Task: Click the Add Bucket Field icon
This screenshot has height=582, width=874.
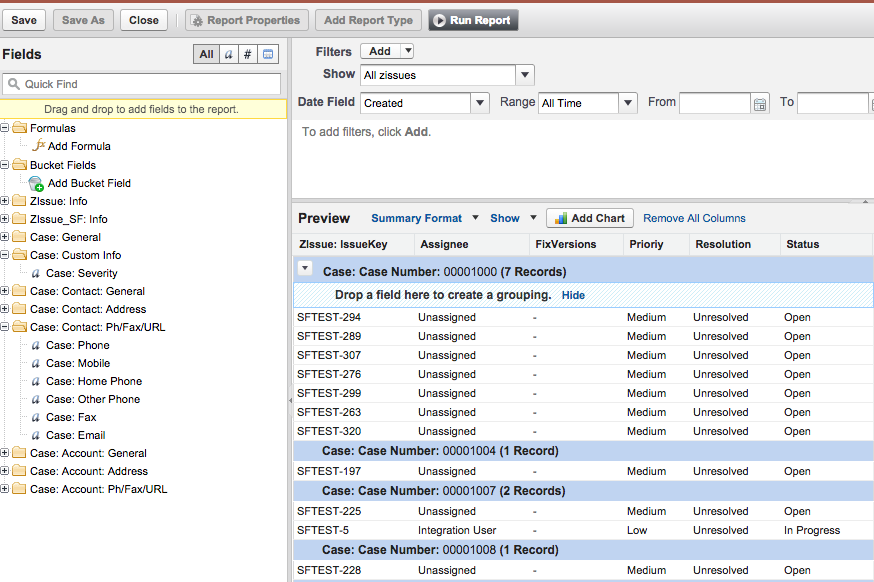Action: (x=36, y=183)
